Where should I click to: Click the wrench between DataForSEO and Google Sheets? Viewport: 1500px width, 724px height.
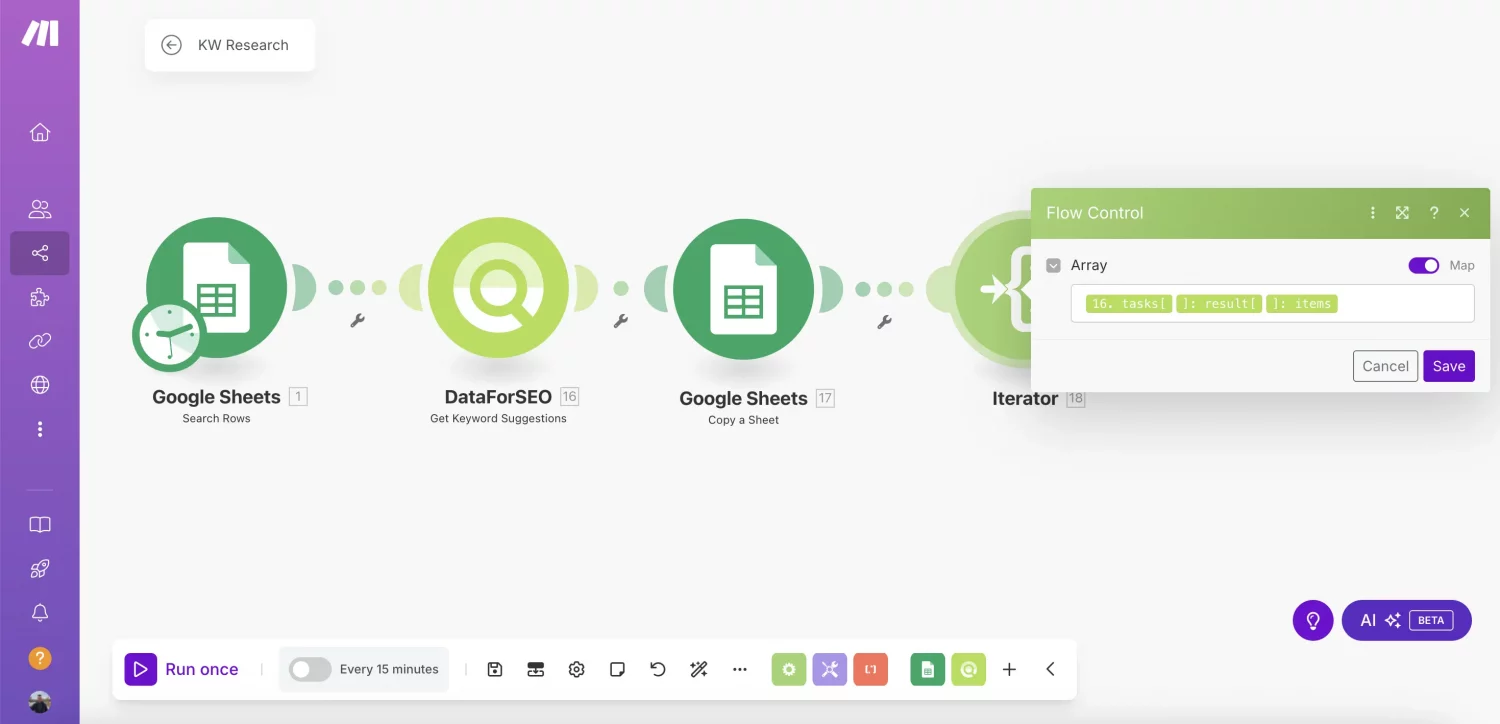pos(620,321)
